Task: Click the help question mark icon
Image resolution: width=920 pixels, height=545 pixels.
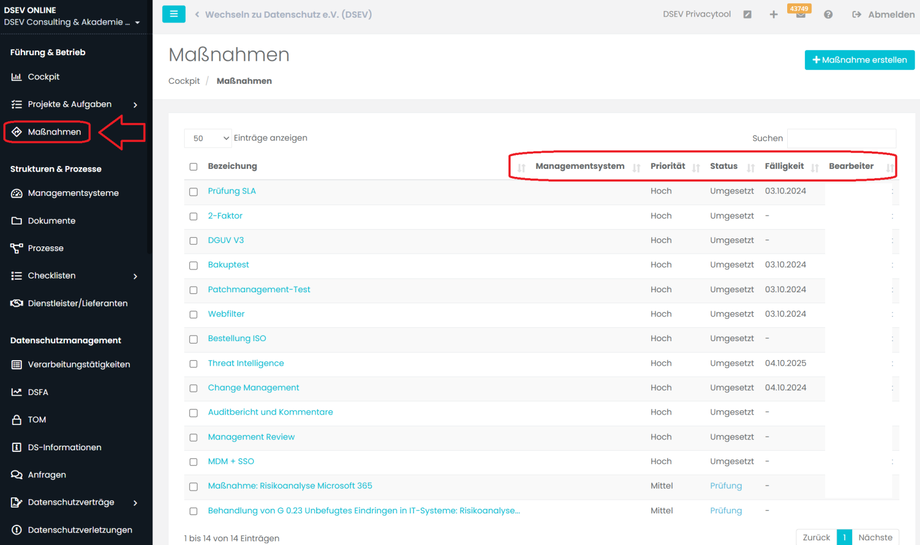Action: (x=828, y=15)
